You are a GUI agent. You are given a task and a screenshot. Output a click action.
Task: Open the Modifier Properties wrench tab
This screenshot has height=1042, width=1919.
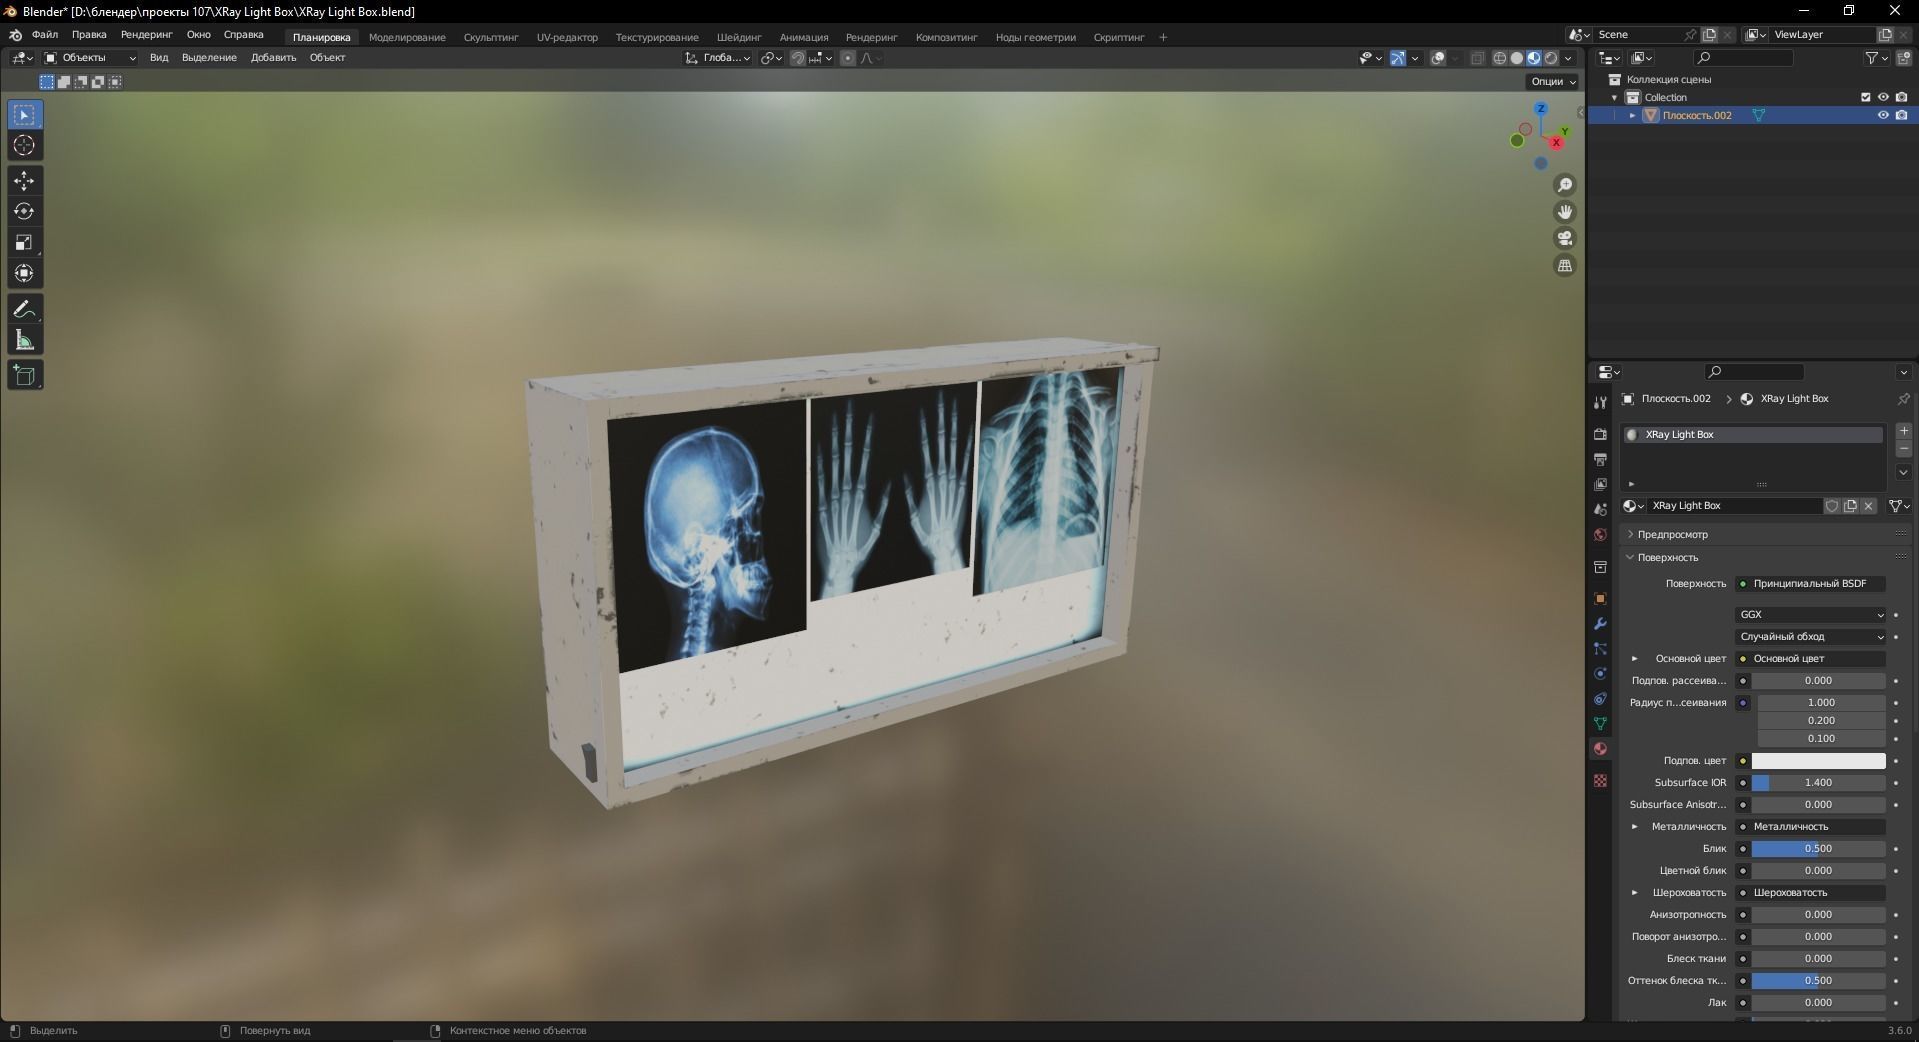pyautogui.click(x=1600, y=624)
